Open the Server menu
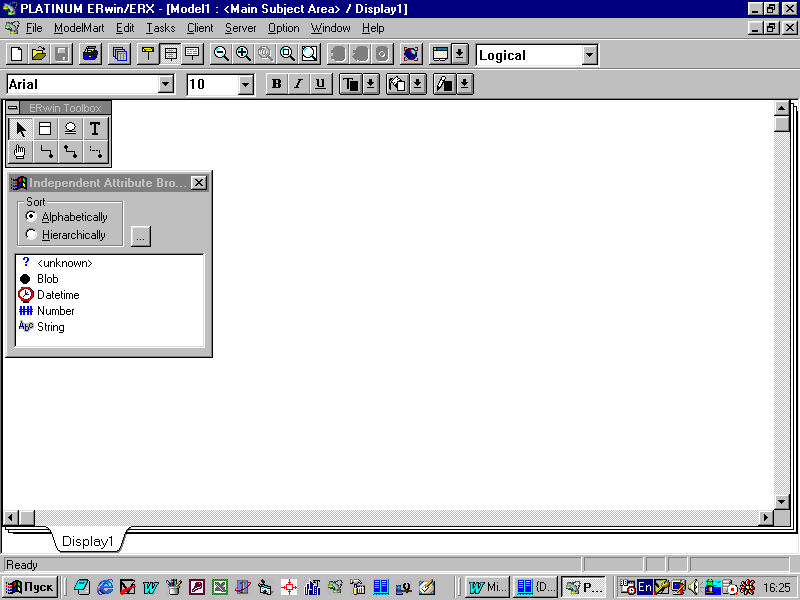This screenshot has height=600, width=800. click(x=240, y=28)
